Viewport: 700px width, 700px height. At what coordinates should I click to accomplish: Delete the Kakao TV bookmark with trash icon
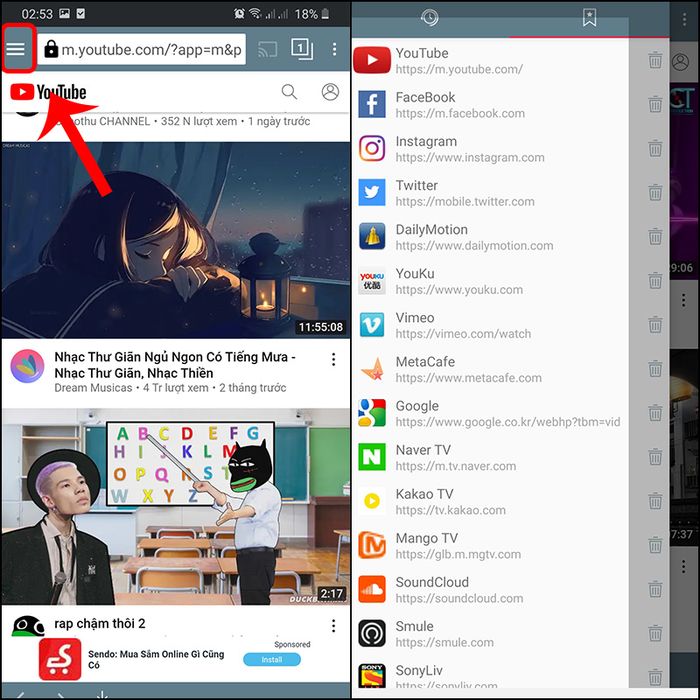coord(655,501)
